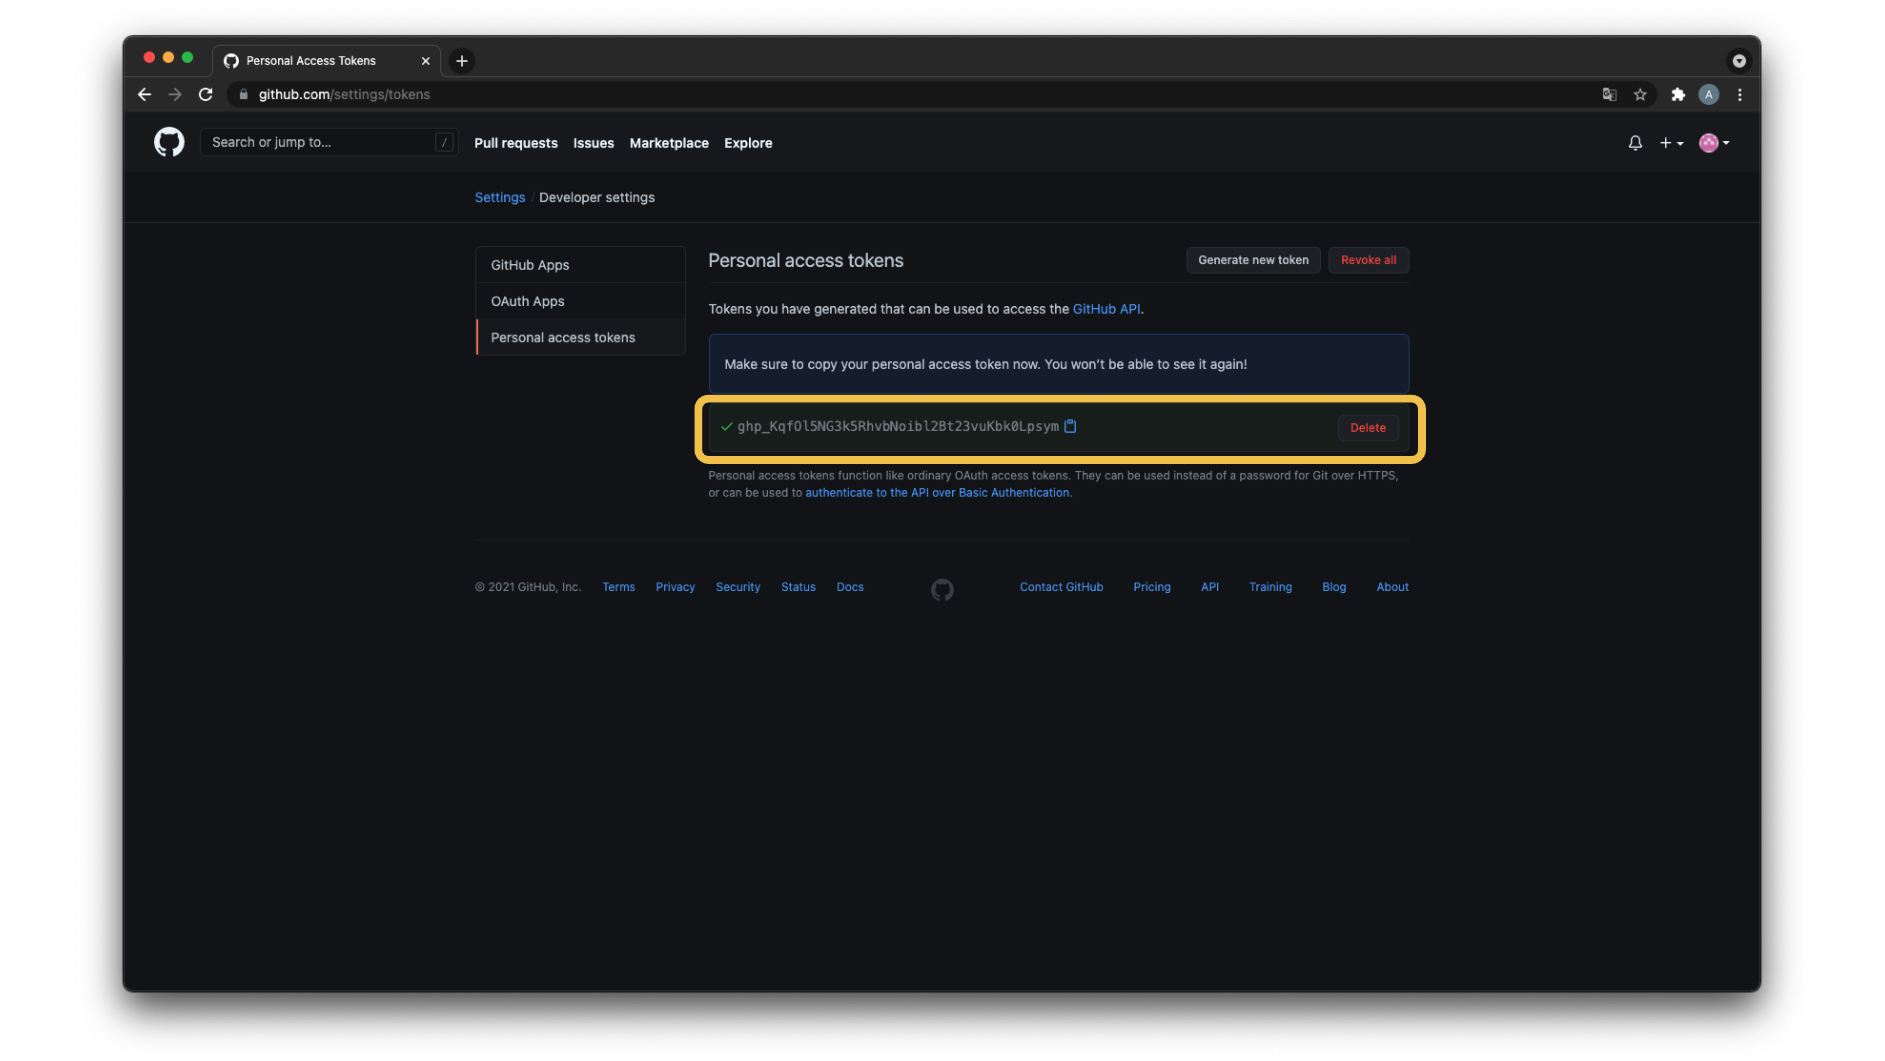The image size is (1885, 1061).
Task: Go back with the browser back arrow
Action: point(145,94)
